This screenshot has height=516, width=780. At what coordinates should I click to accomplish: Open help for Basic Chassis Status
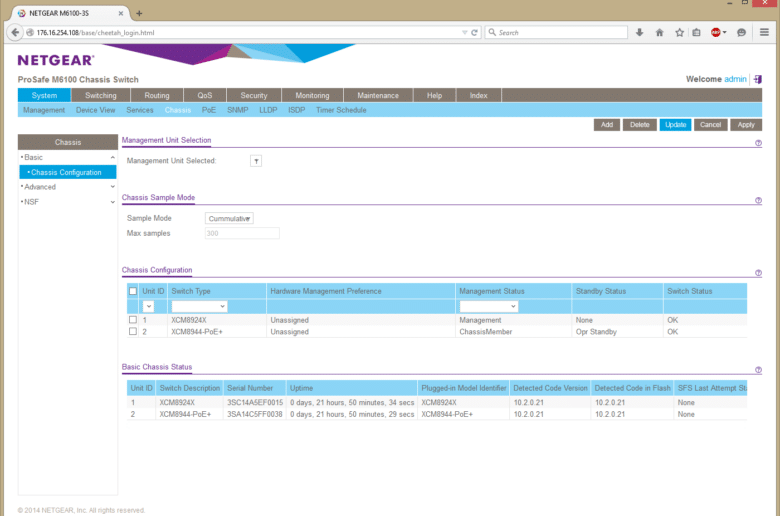click(x=758, y=370)
